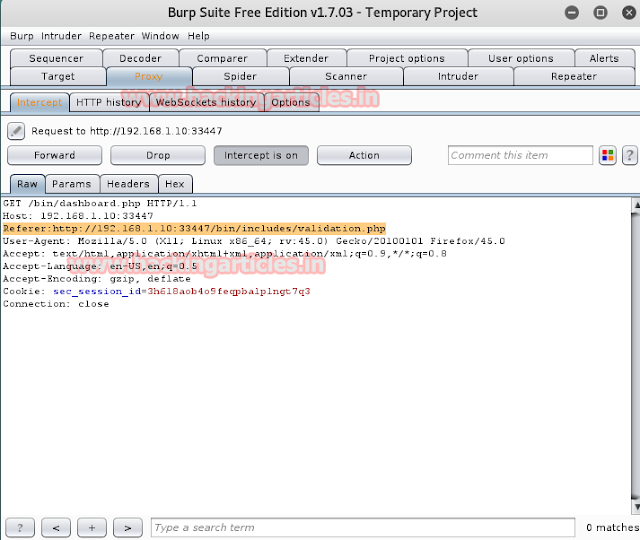
Task: Open the proxy Options sub-tab
Action: 291,102
